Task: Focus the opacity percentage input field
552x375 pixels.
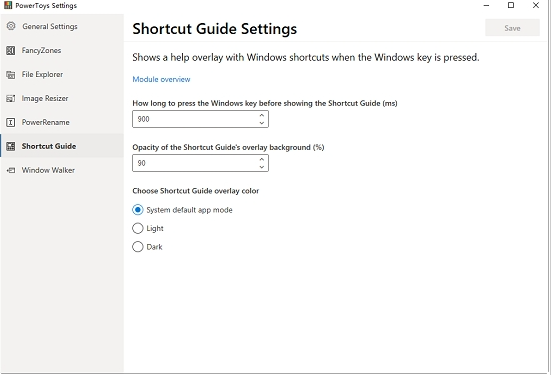Action: [x=200, y=163]
